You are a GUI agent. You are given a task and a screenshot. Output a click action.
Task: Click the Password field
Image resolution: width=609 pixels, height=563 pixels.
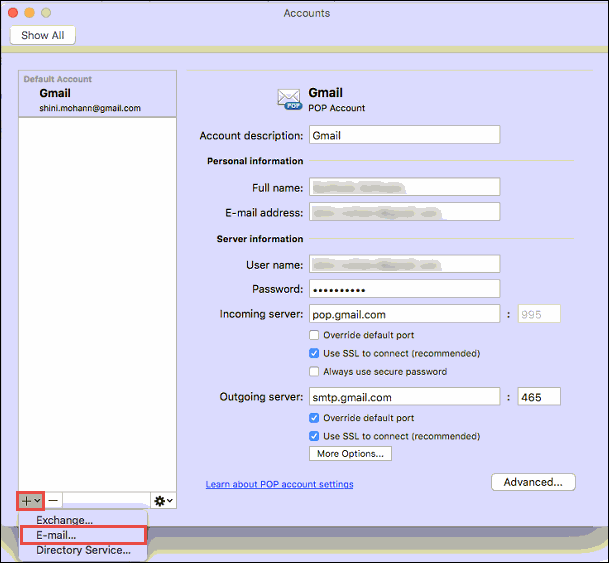[x=404, y=289]
